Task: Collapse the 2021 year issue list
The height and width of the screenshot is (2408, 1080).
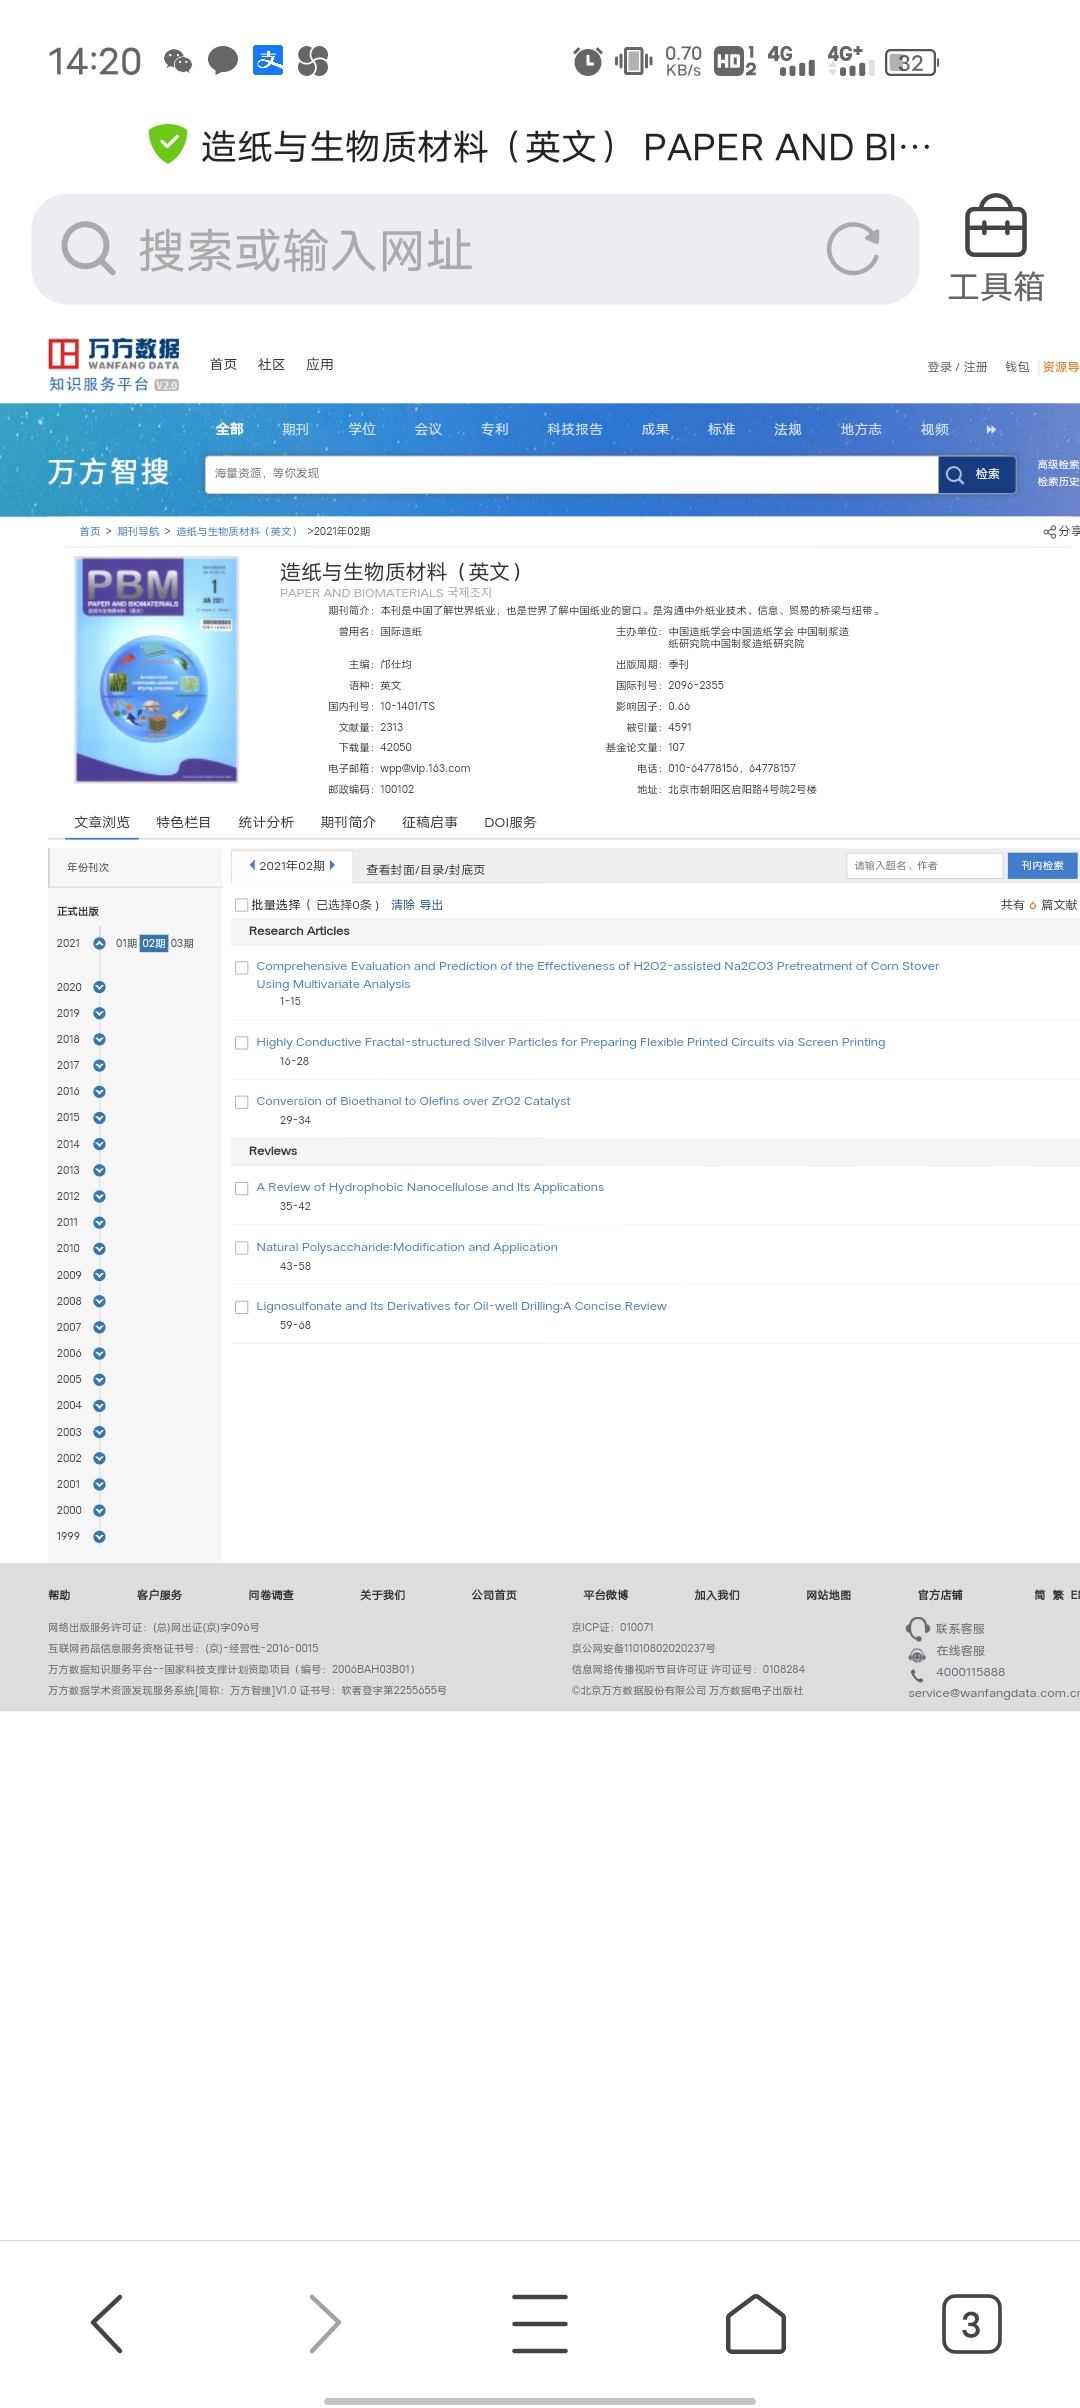Action: coord(99,943)
